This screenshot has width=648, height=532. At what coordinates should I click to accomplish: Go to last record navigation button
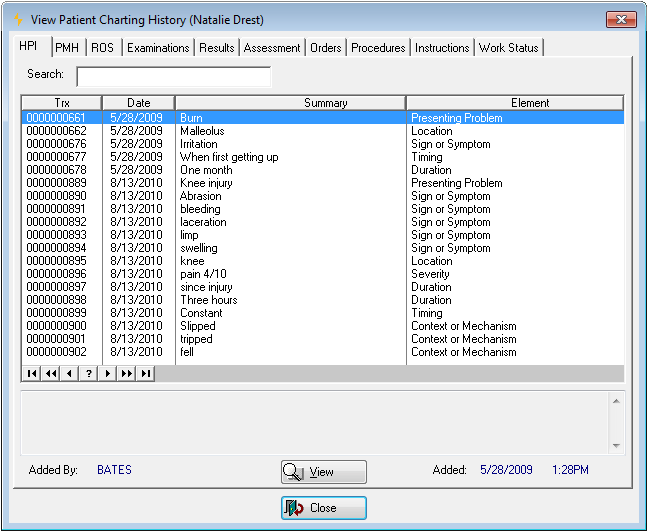pos(145,374)
